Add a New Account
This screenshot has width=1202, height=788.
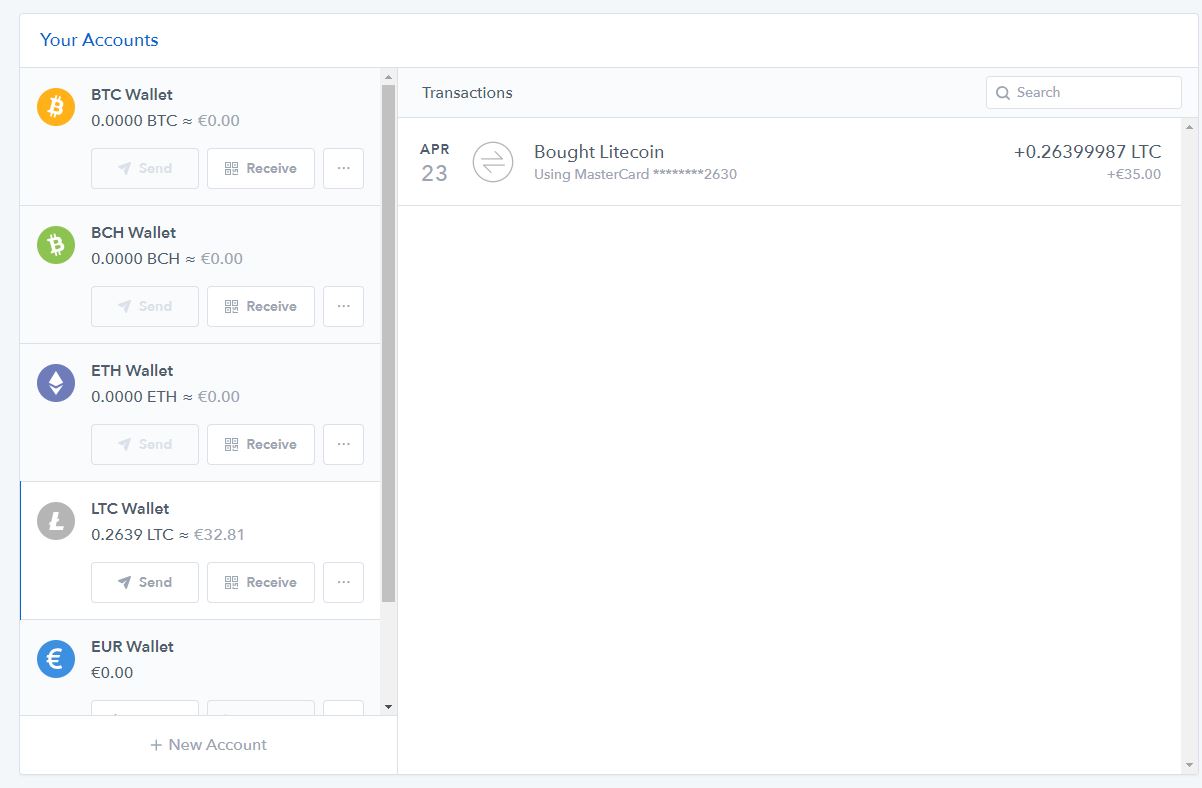208,745
